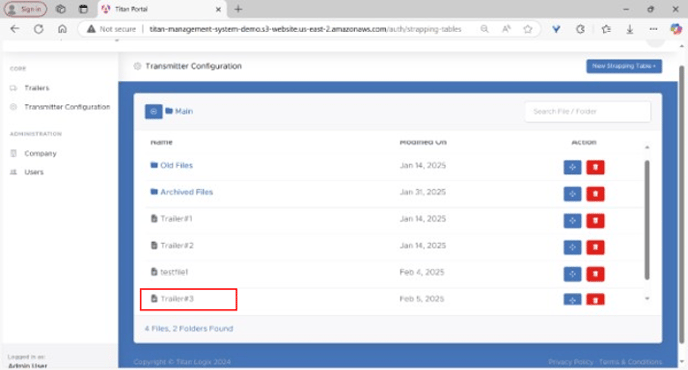Open the New Strapping Table dropdown
This screenshot has width=688, height=370.
coord(624,66)
